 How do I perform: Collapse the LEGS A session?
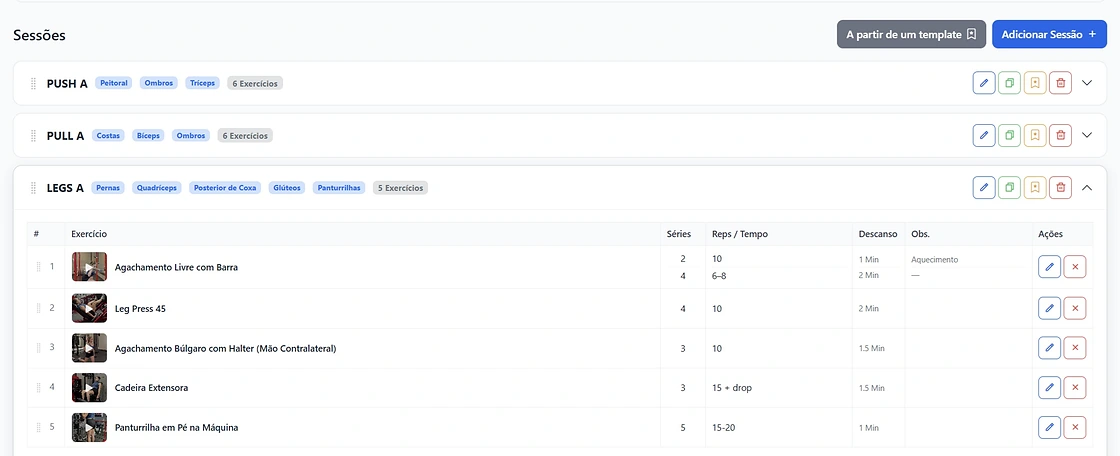[x=1087, y=187]
